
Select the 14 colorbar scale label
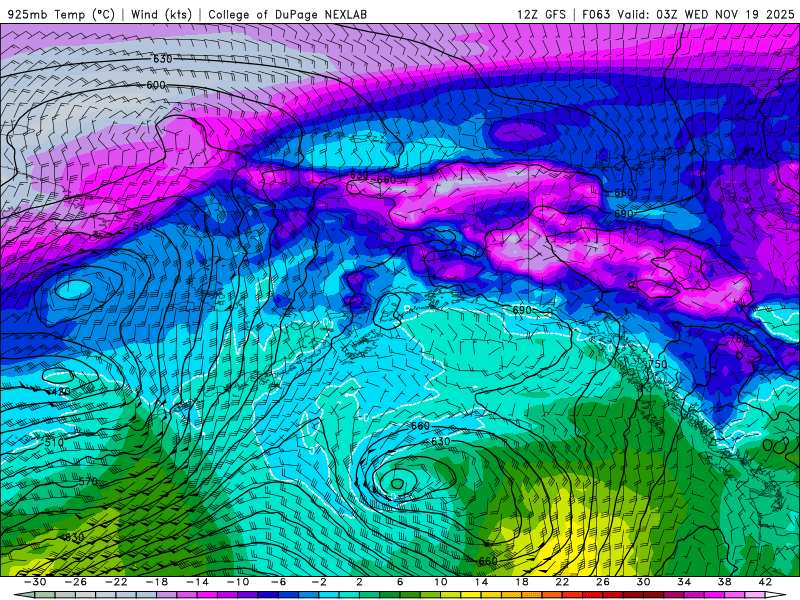click(x=481, y=582)
